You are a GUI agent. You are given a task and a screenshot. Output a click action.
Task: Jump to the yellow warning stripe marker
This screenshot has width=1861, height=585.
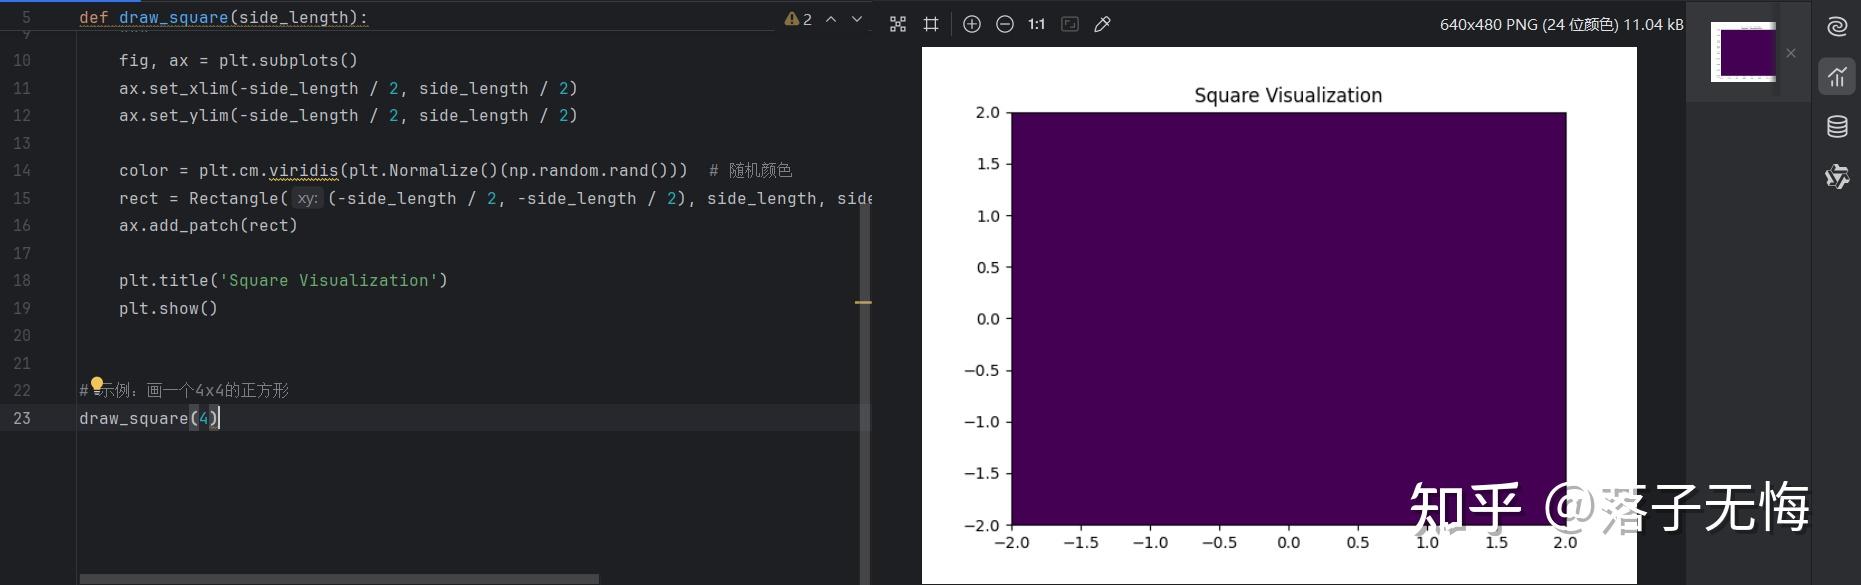[x=863, y=302]
